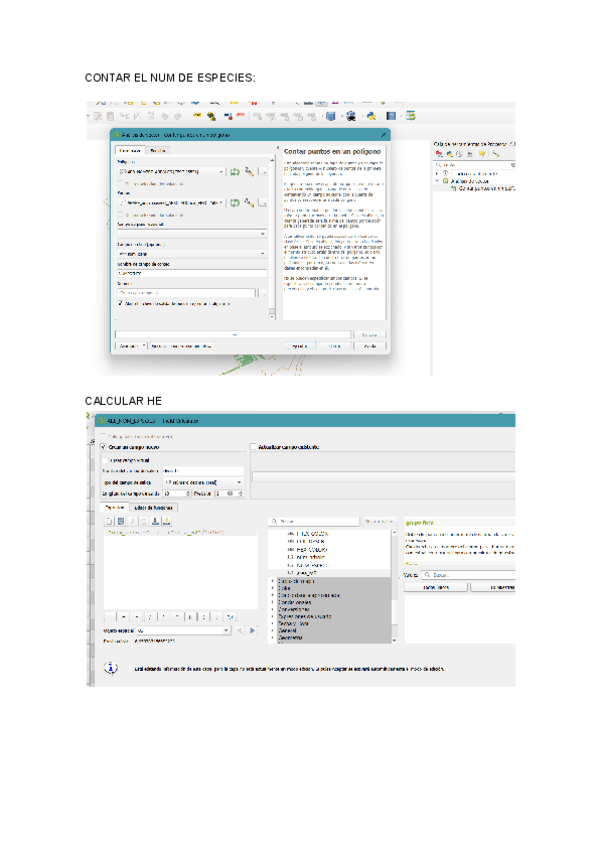Screen dimensions: 600x848
Task: Click the function search box in Field Calculator
Action: [x=314, y=521]
